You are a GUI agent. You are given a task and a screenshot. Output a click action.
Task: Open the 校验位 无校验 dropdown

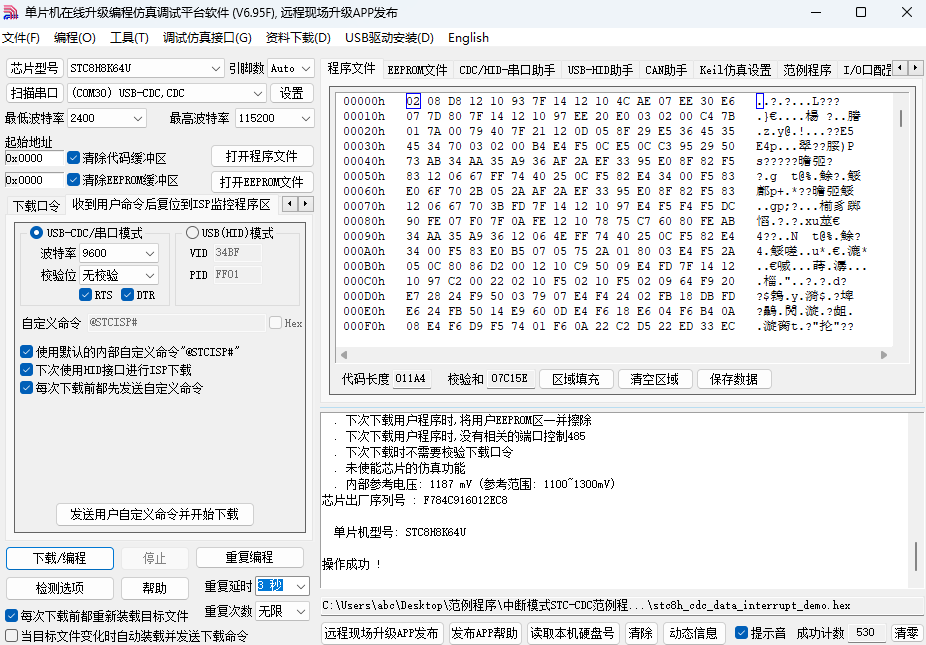coord(119,275)
